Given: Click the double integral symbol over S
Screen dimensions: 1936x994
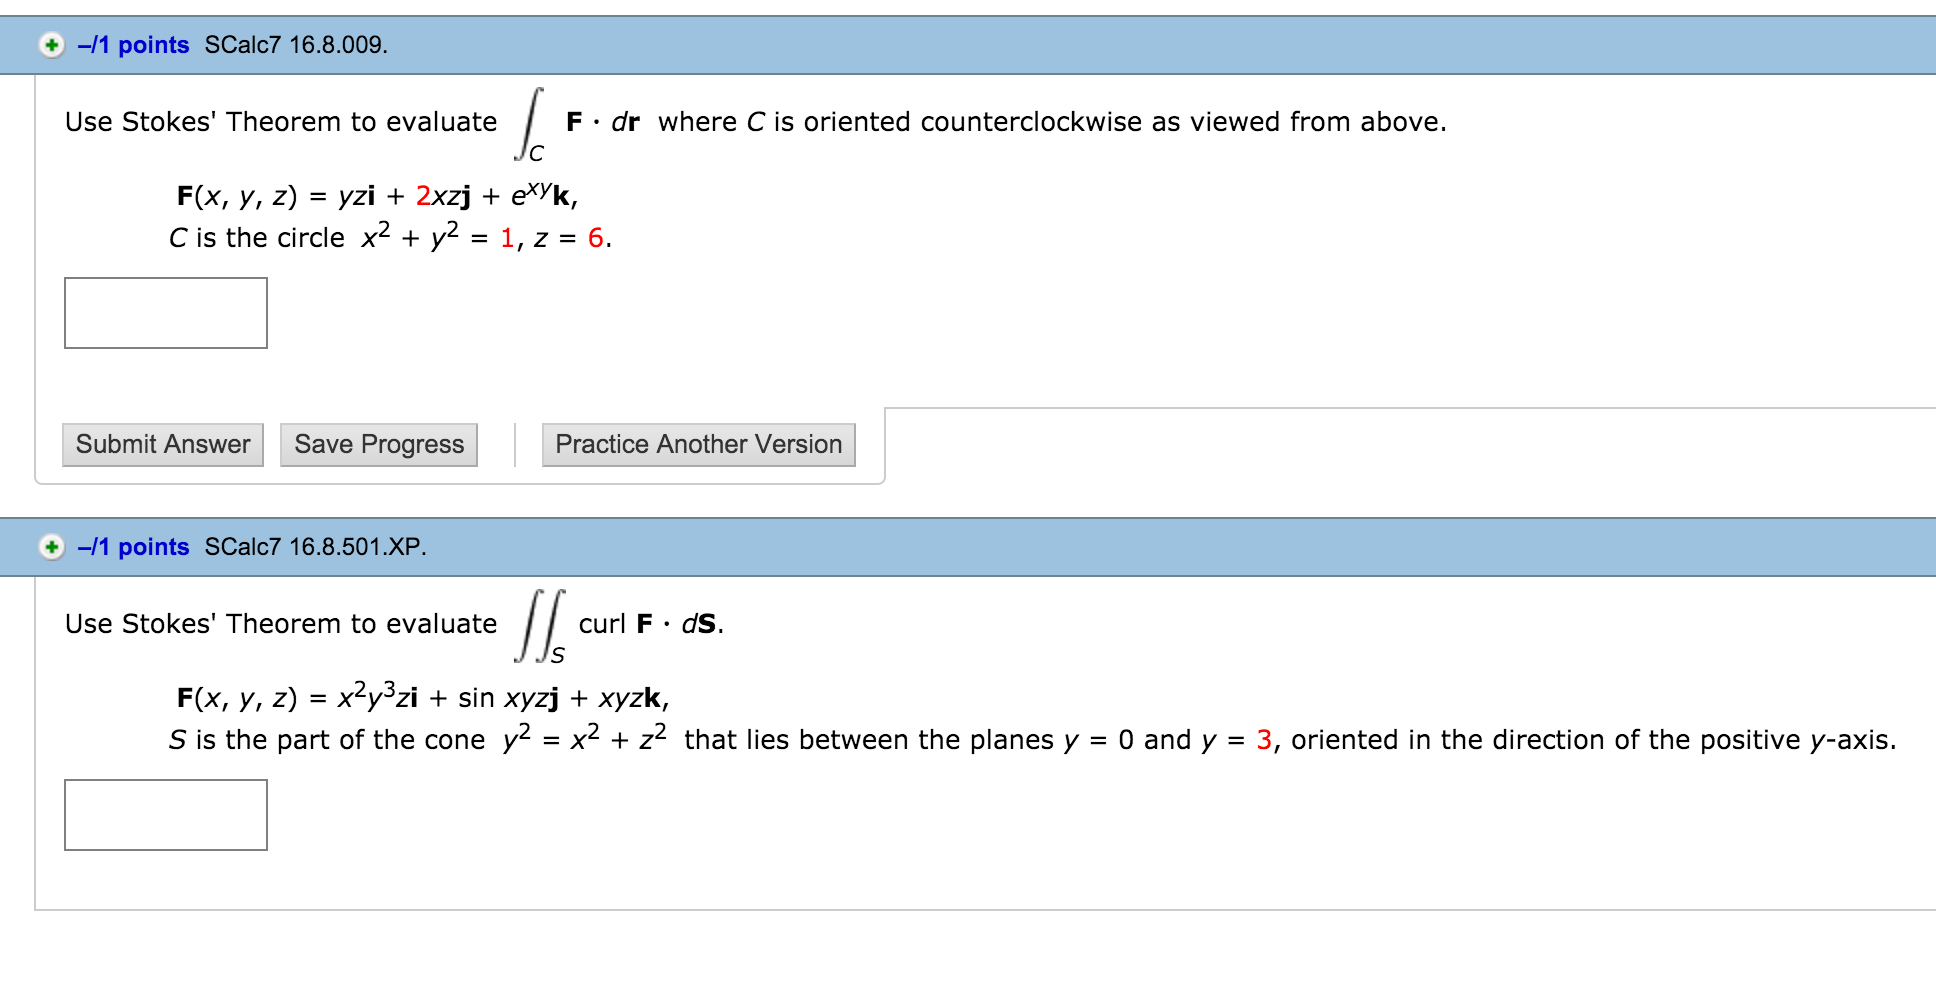Looking at the screenshot, I should pyautogui.click(x=540, y=626).
